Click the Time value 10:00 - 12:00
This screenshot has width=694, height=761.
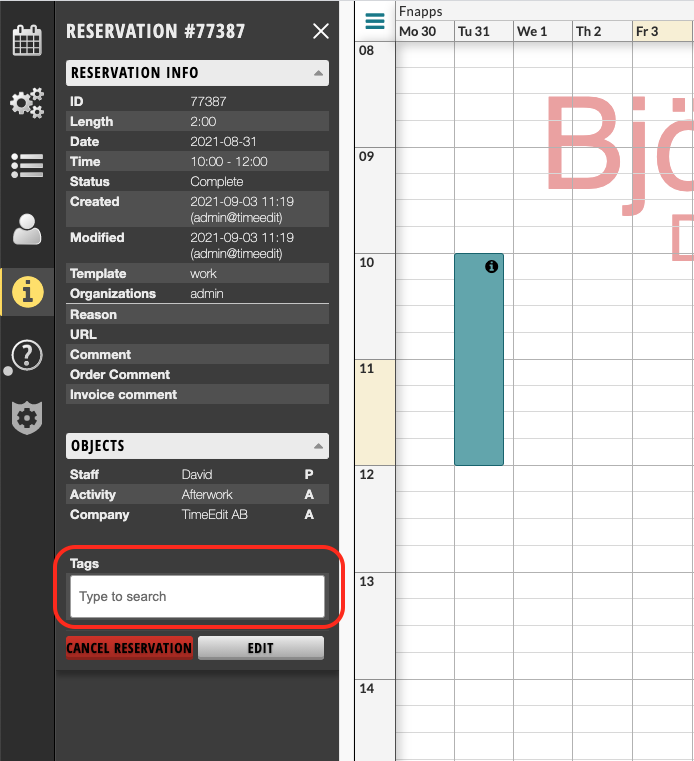229,162
